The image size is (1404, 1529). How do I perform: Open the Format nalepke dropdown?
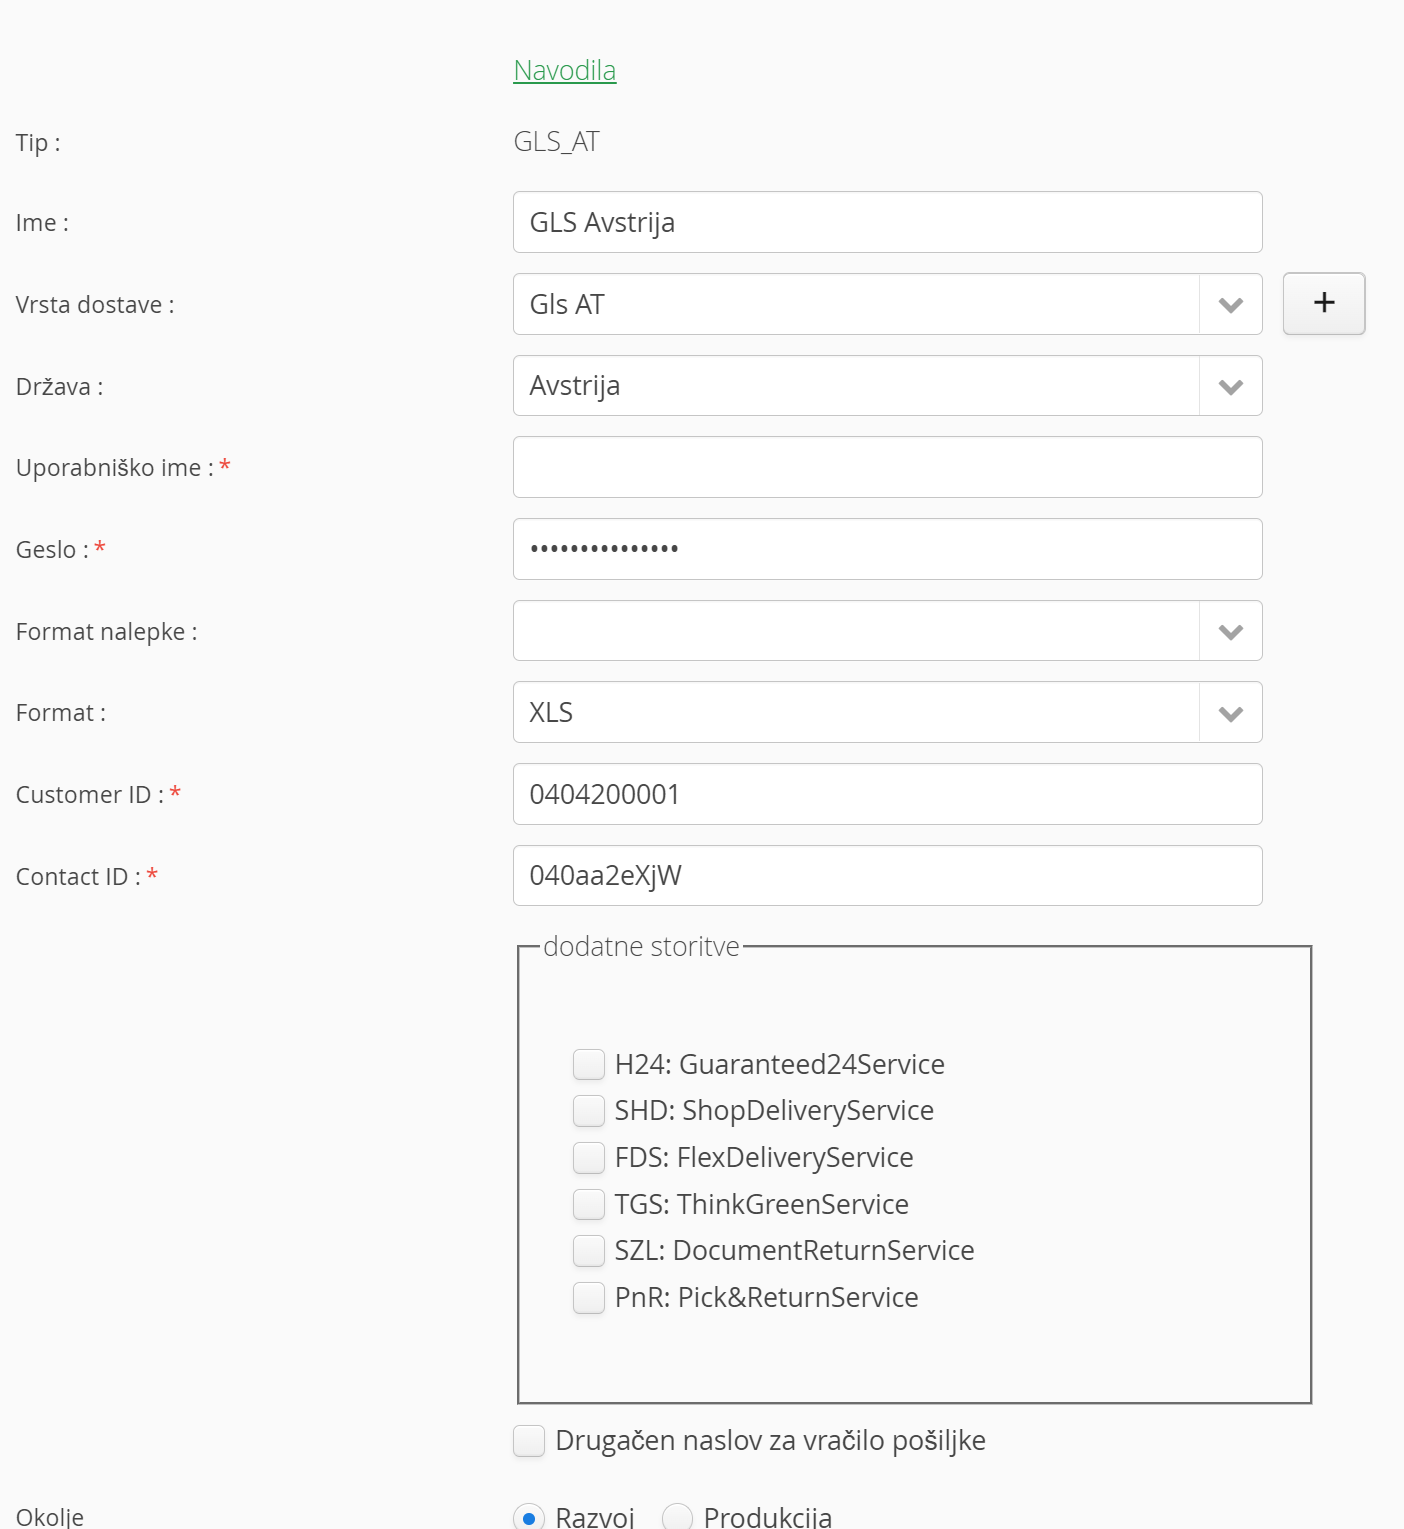887,630
